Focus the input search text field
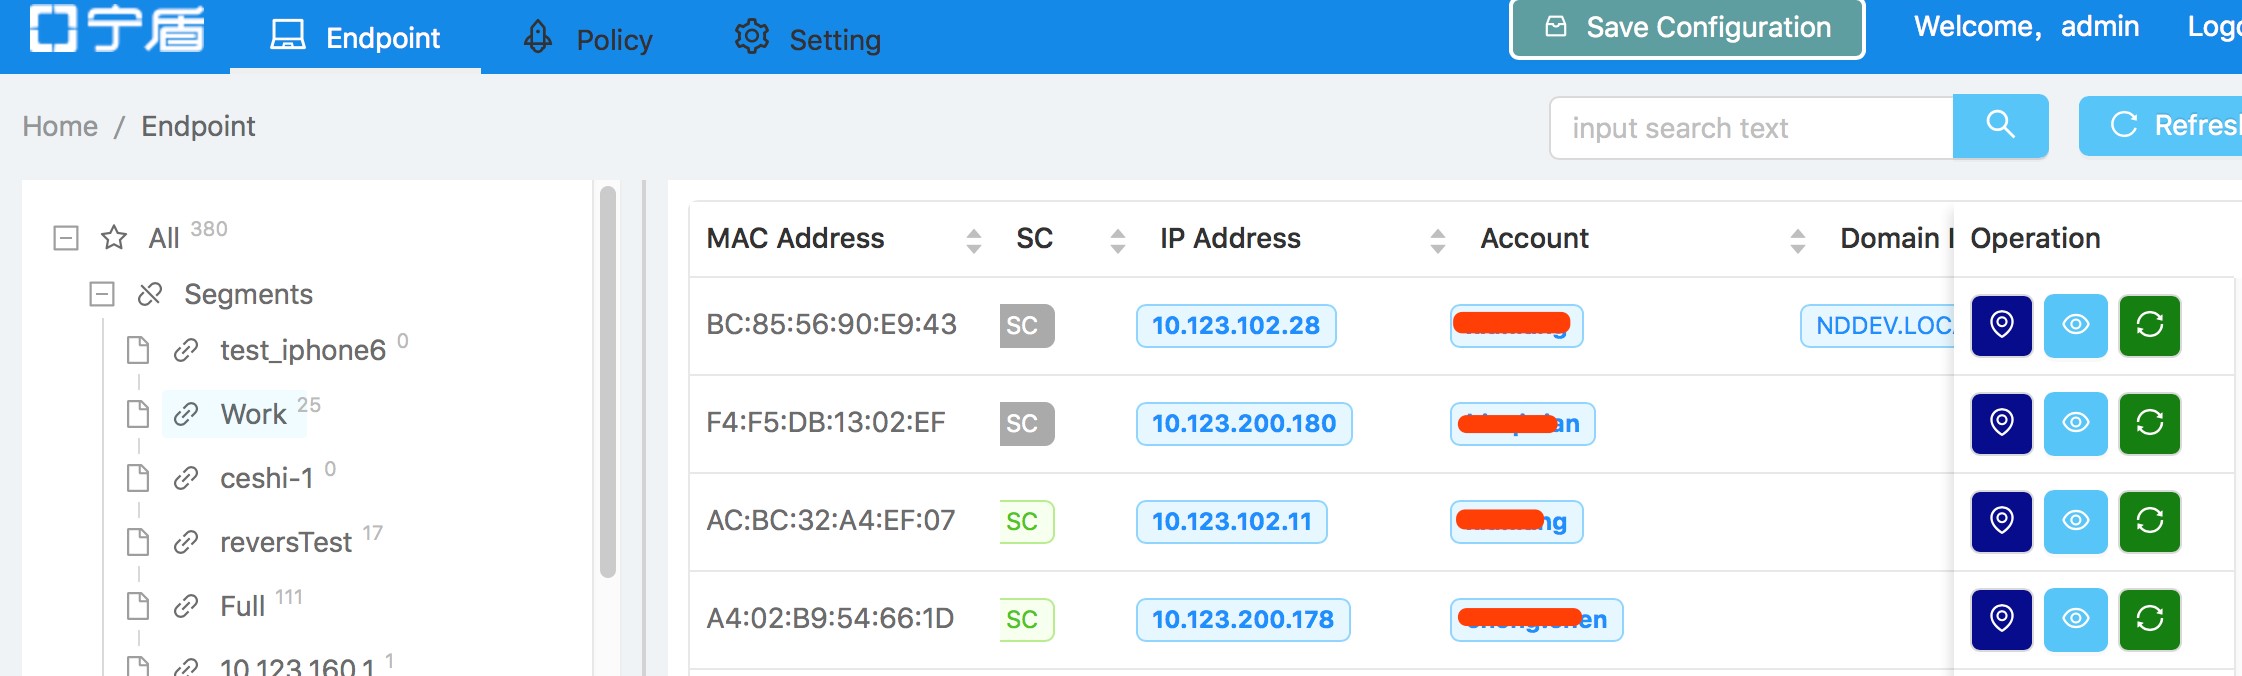The image size is (2242, 676). point(1752,128)
